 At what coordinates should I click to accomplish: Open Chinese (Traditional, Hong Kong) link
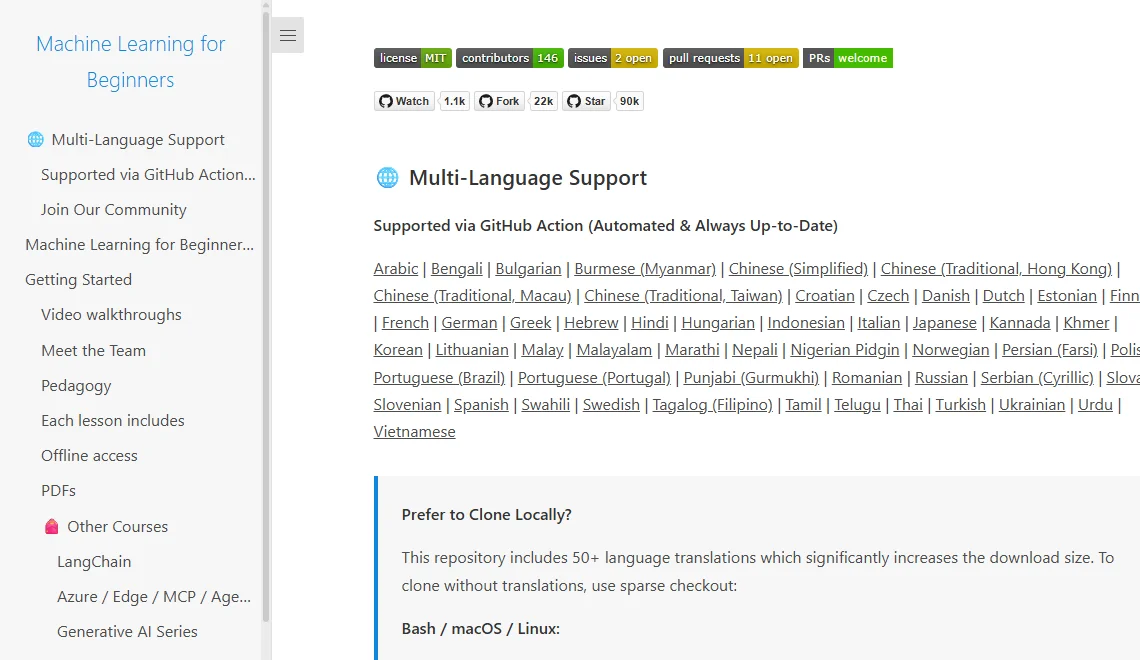click(x=996, y=268)
